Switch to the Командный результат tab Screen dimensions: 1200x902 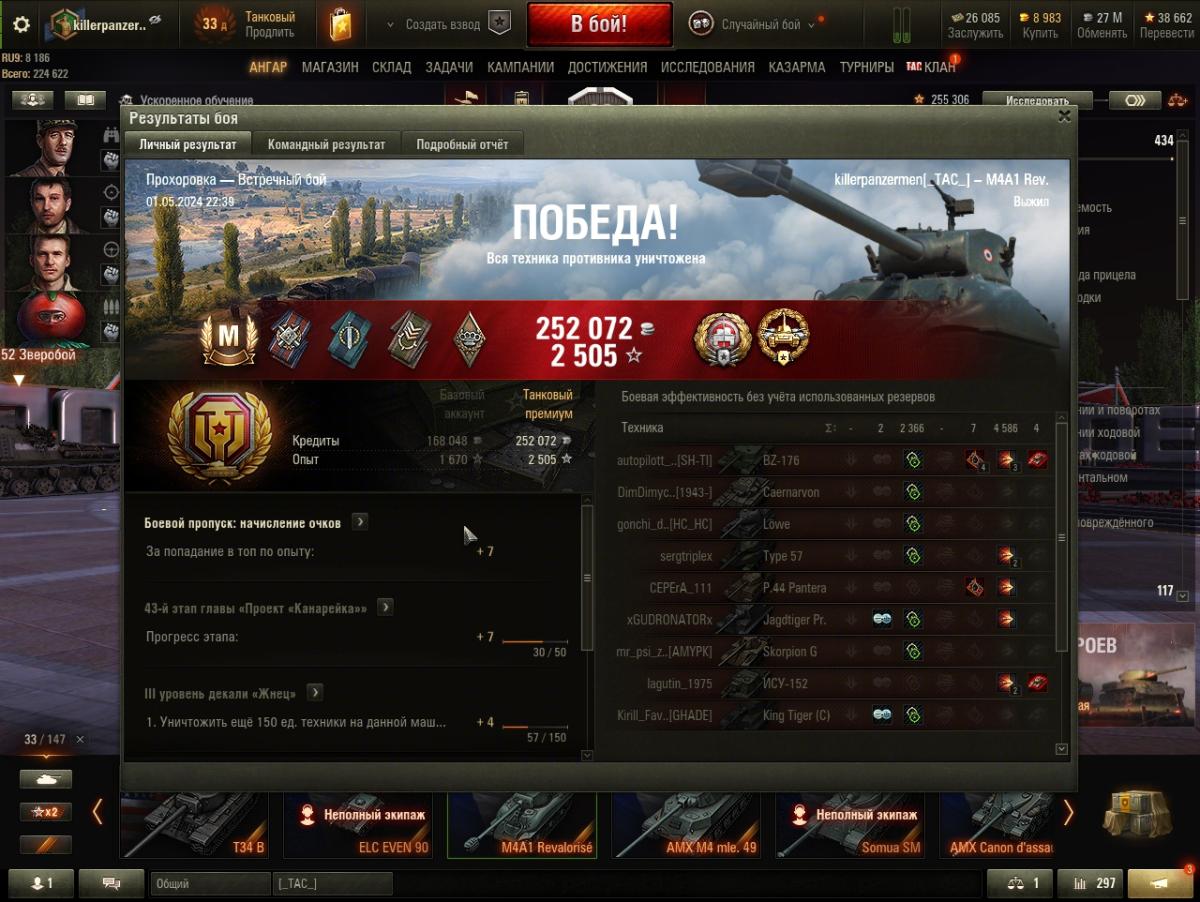[326, 144]
